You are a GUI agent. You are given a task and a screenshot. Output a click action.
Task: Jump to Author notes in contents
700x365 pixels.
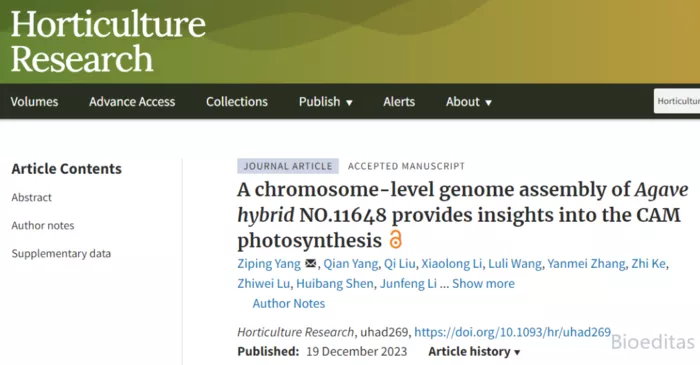[43, 225]
